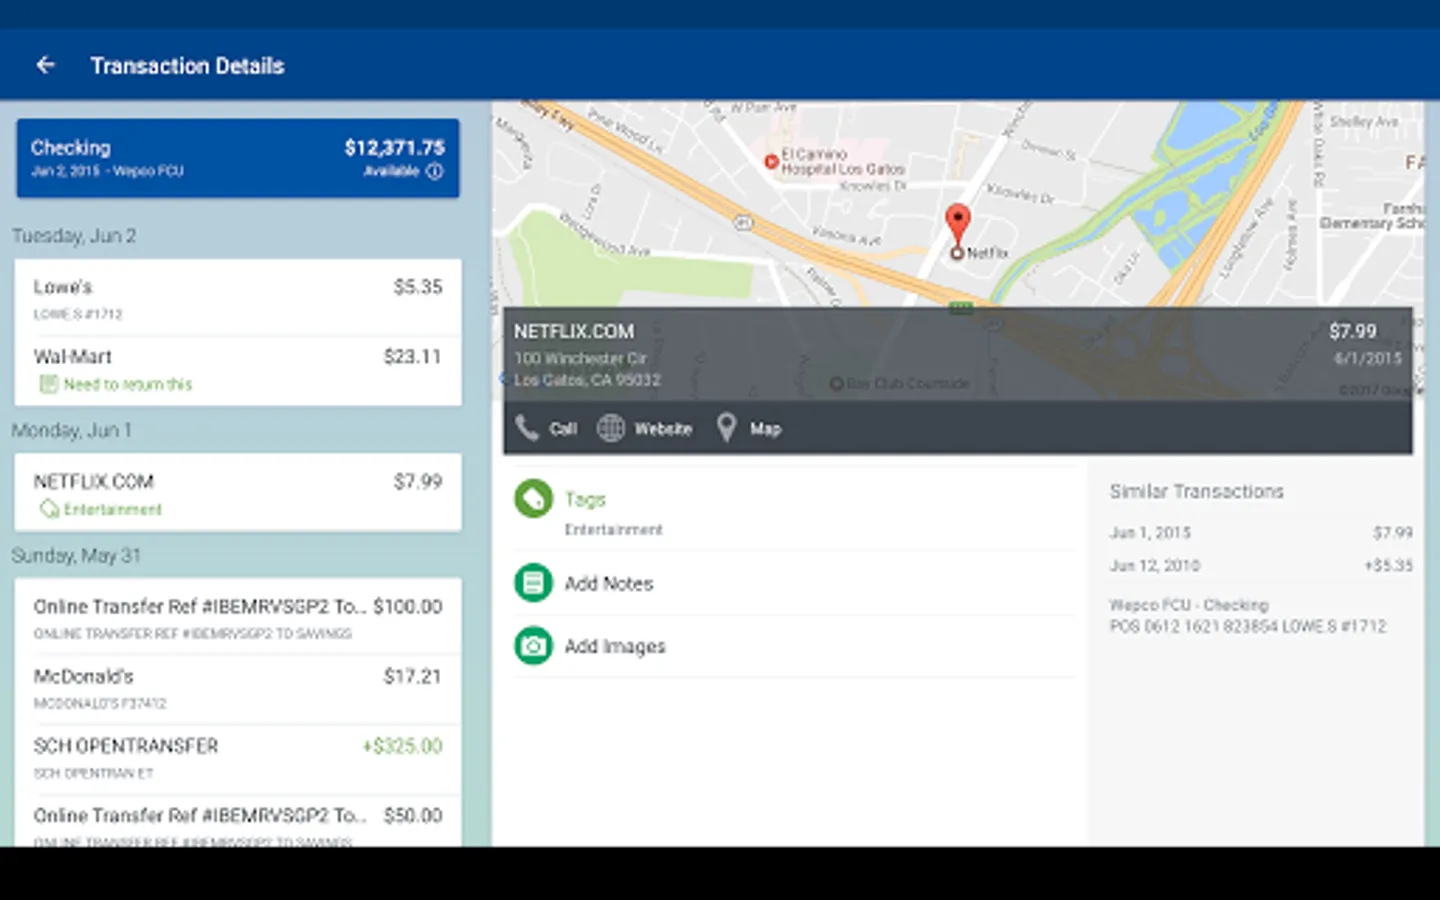Click the Website label
The height and width of the screenshot is (900, 1440).
tap(663, 428)
